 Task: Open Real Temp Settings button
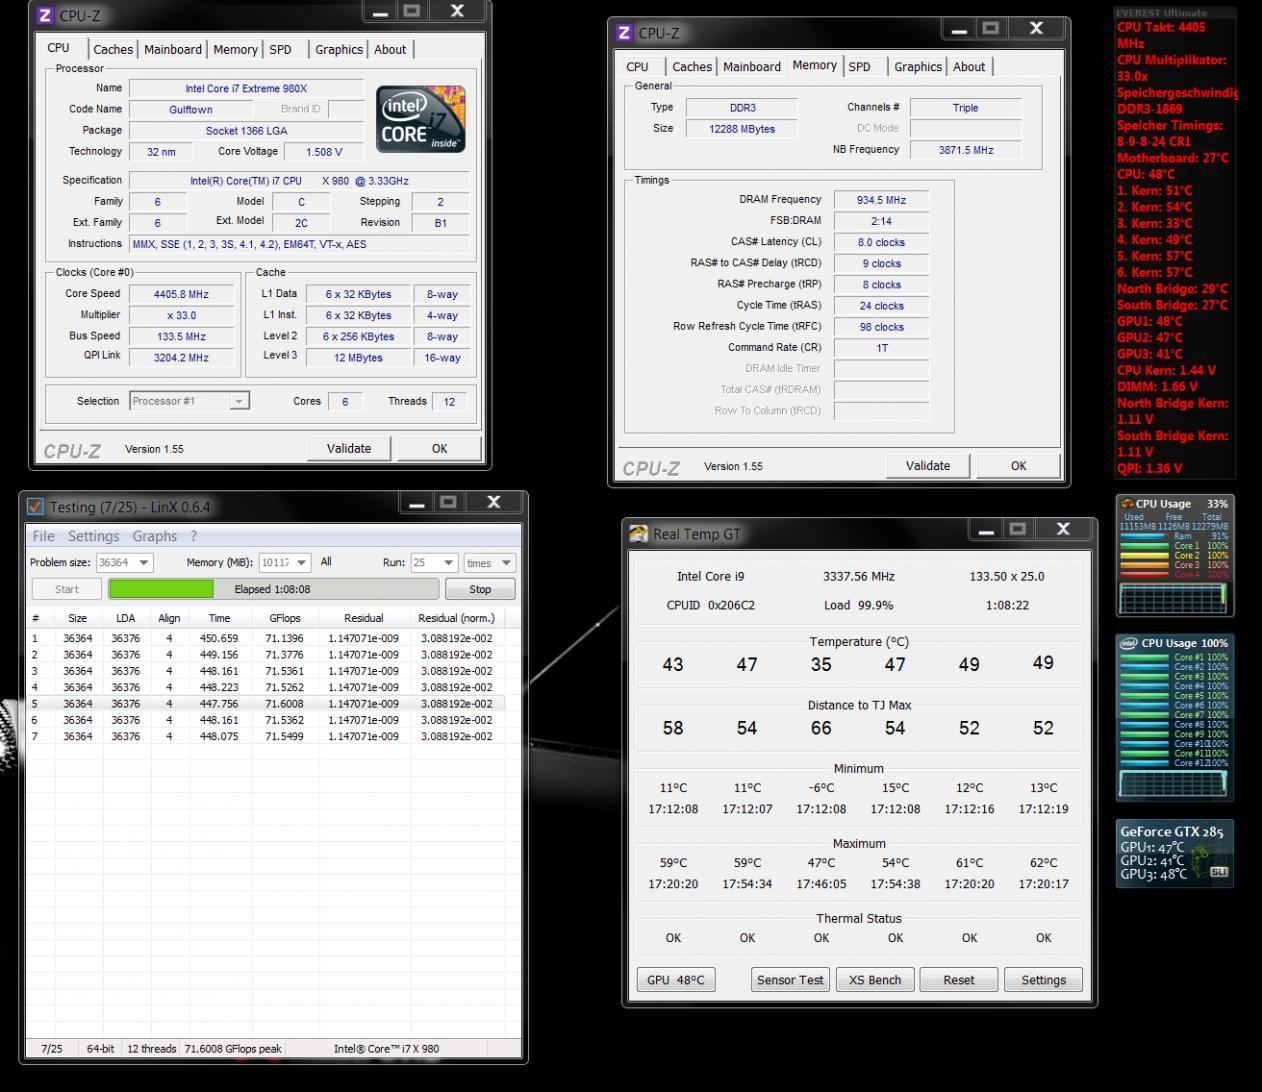1043,980
